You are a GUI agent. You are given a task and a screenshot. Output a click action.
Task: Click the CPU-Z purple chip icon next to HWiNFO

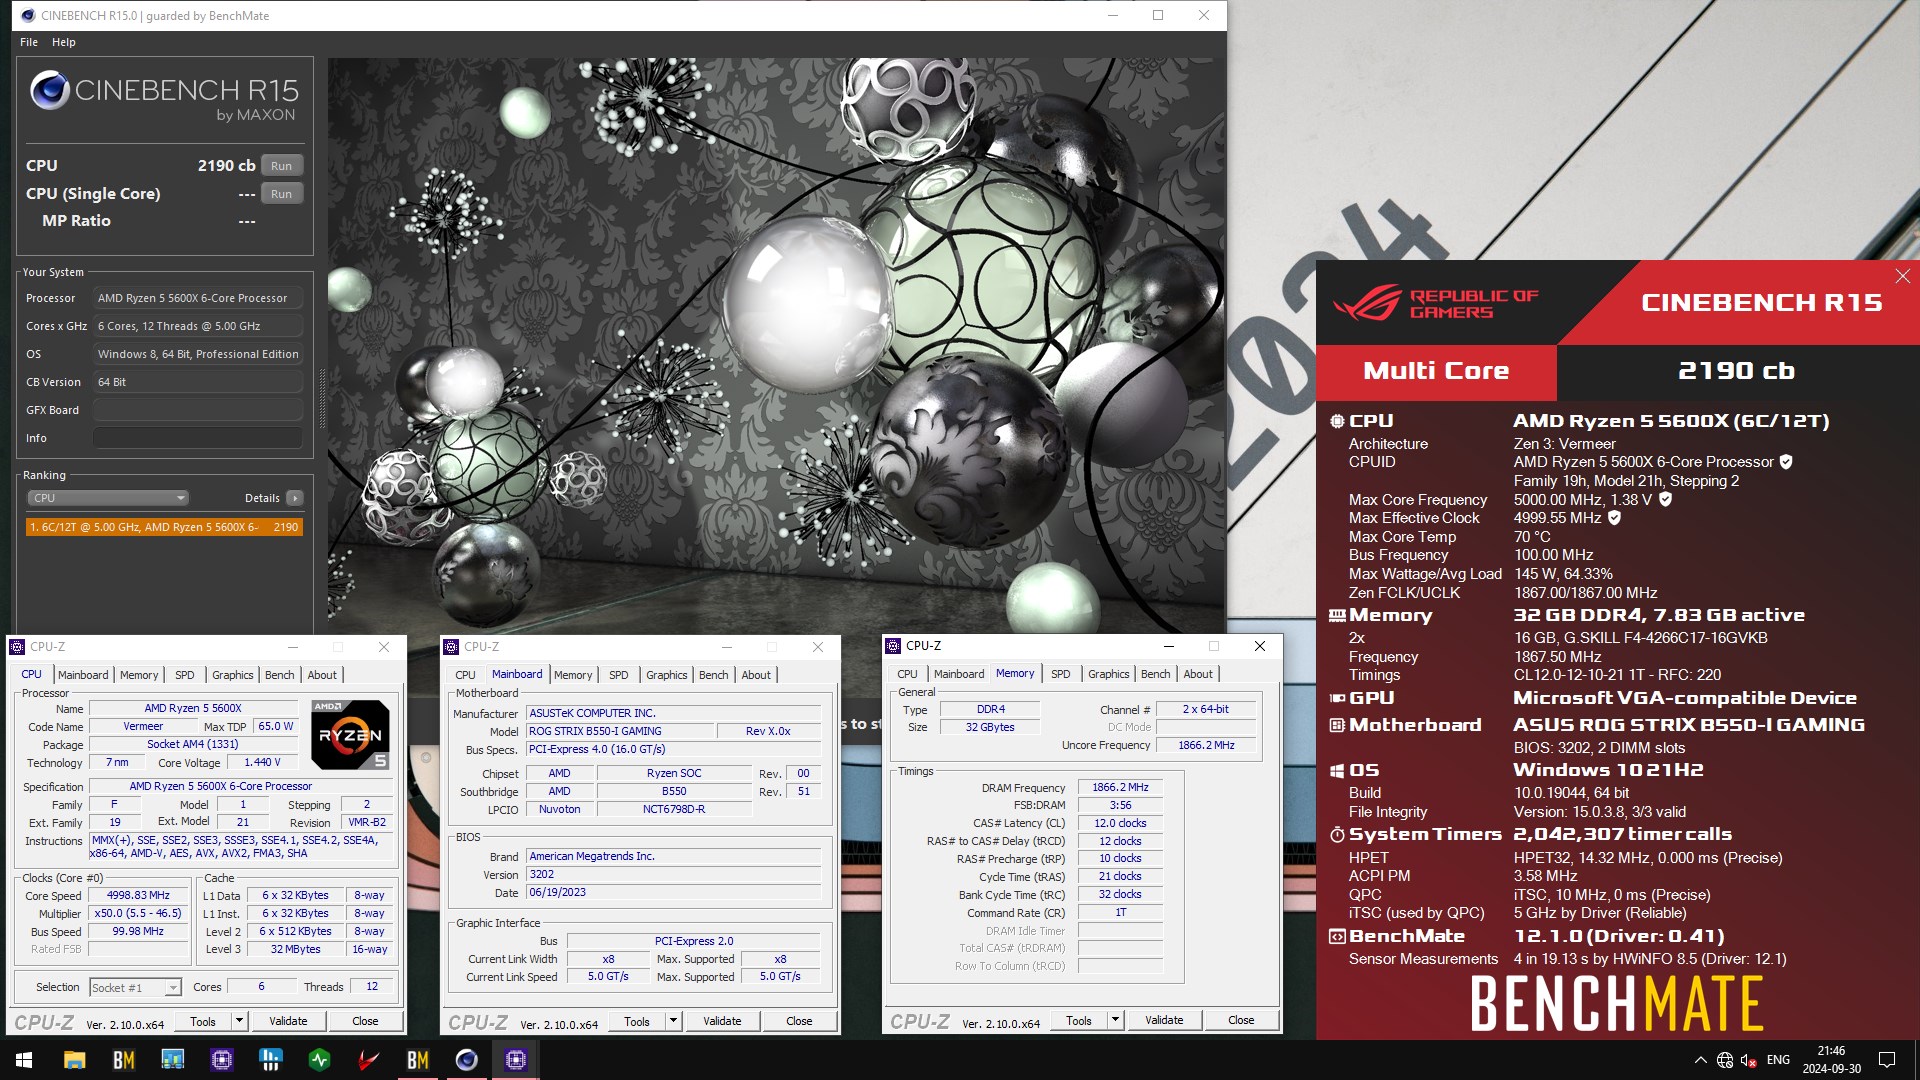[x=221, y=1060]
